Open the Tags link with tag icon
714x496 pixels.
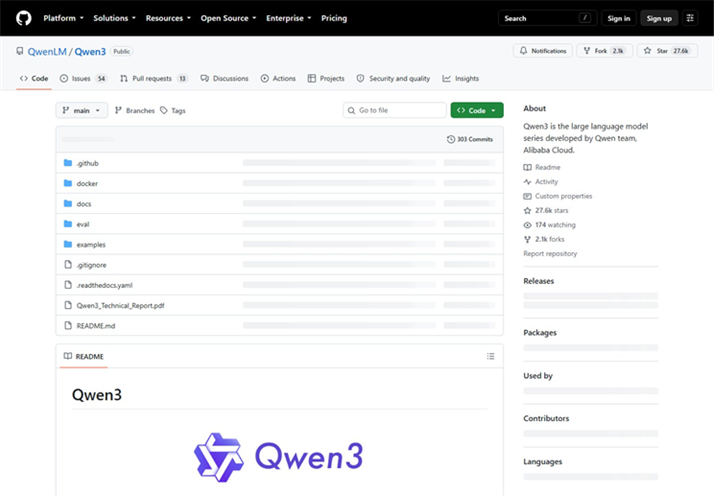[x=173, y=110]
